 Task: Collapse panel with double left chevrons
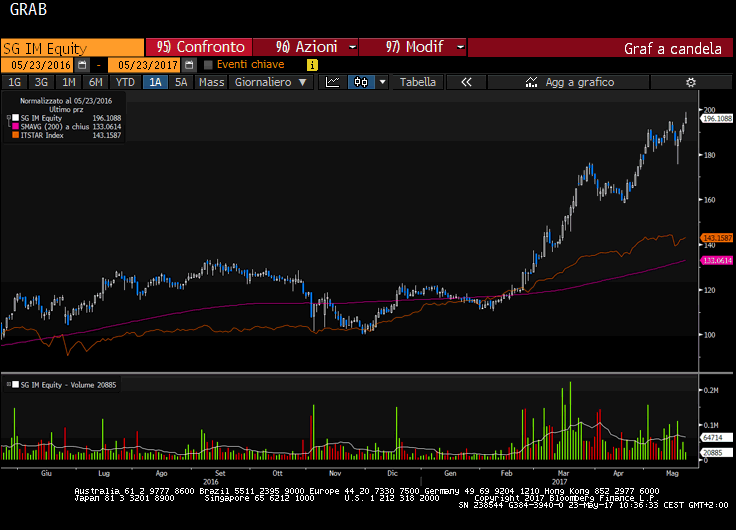point(465,82)
